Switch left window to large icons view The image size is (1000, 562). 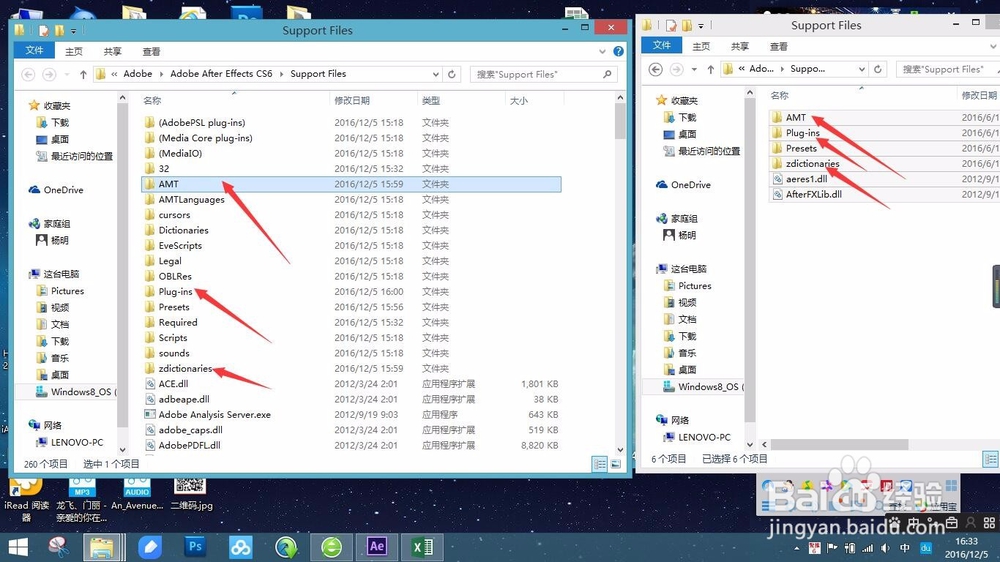[x=615, y=464]
